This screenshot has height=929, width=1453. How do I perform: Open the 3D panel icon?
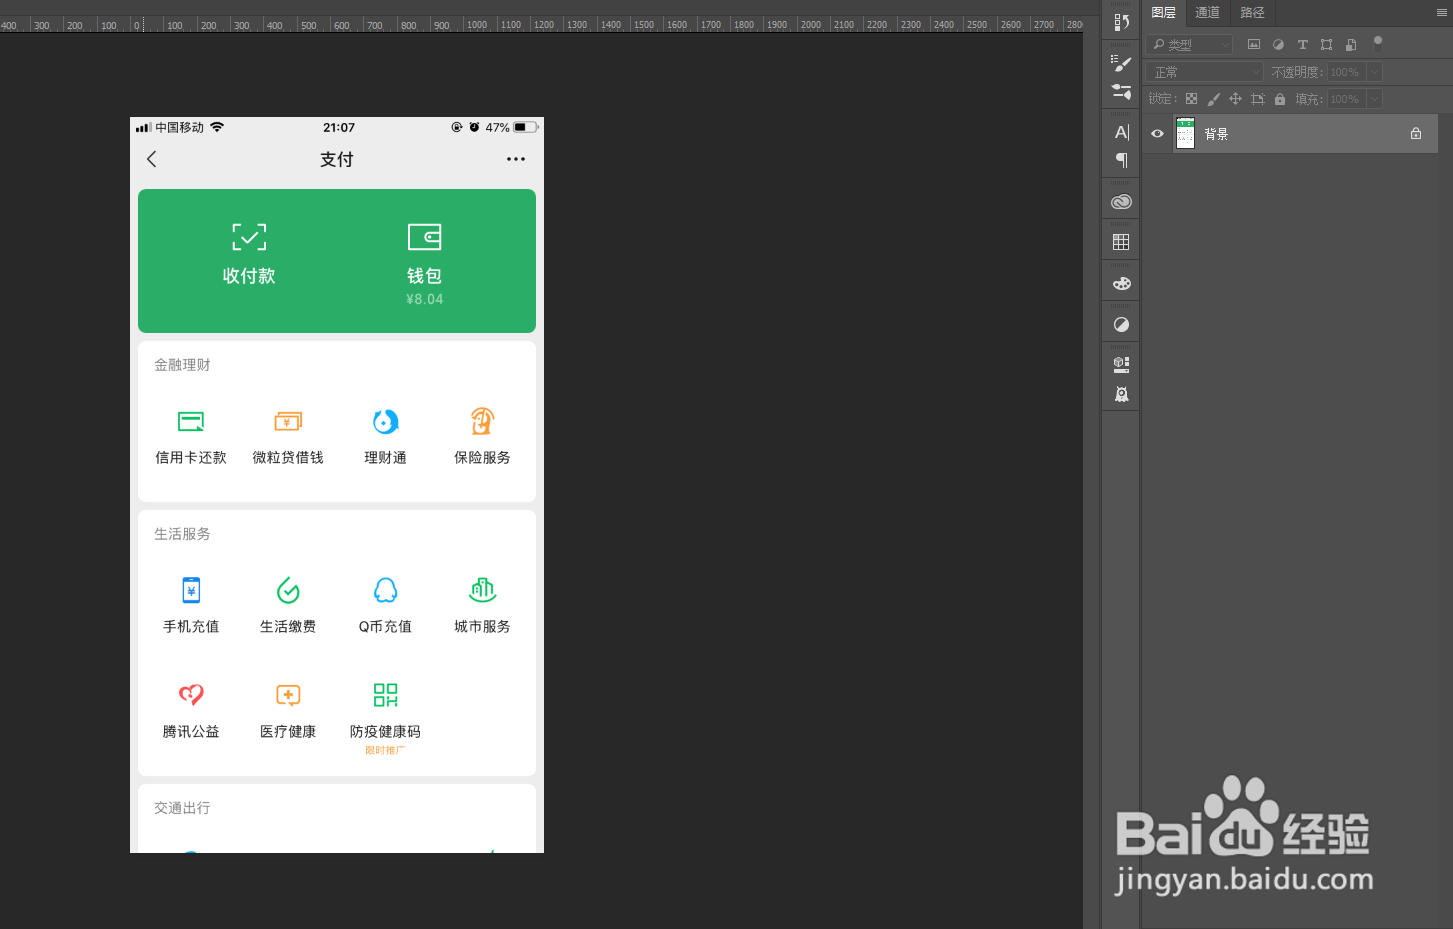click(x=1121, y=364)
